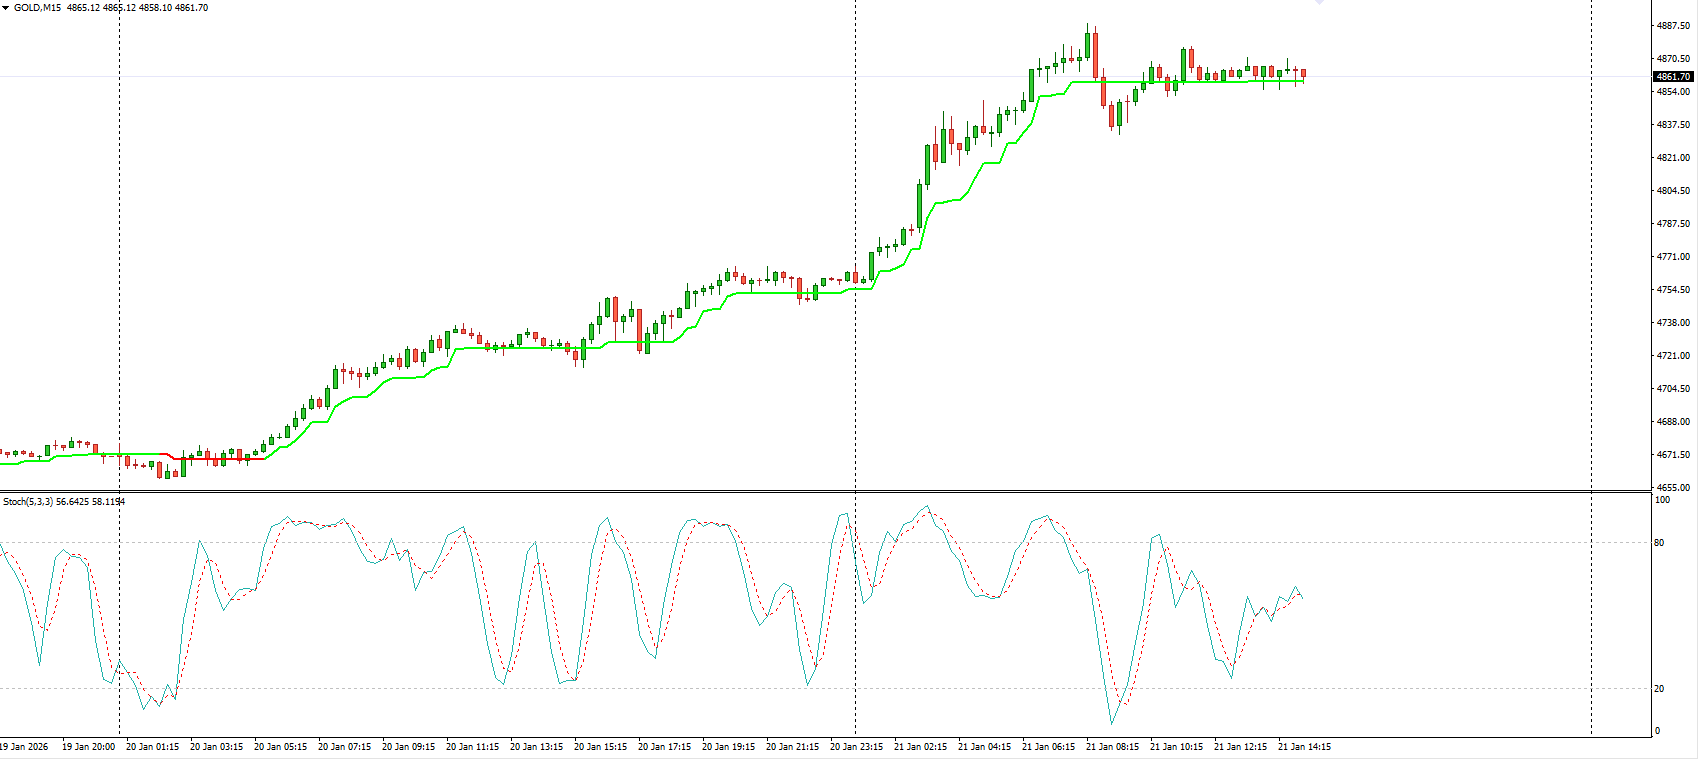This screenshot has height=760, width=1698.
Task: Click the 4787.50 price axis label
Action: coord(1673,224)
